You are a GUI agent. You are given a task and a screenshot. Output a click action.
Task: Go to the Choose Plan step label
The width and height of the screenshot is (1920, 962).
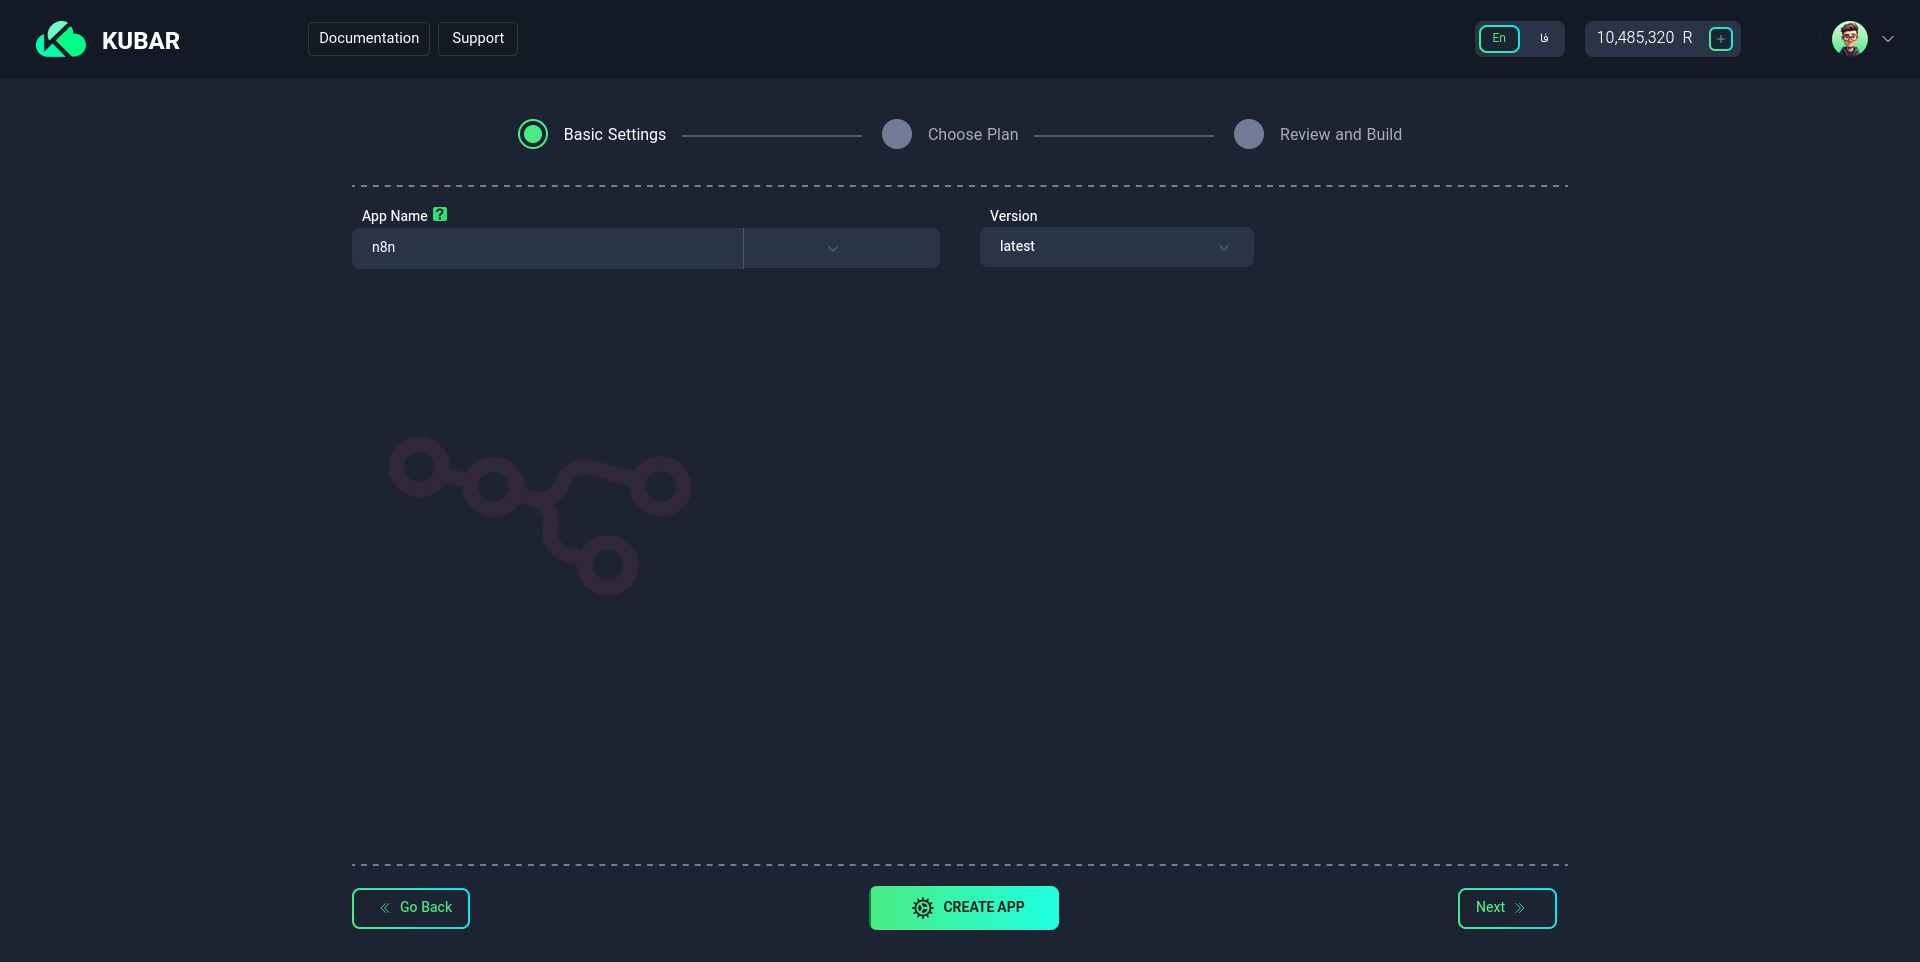tap(973, 135)
